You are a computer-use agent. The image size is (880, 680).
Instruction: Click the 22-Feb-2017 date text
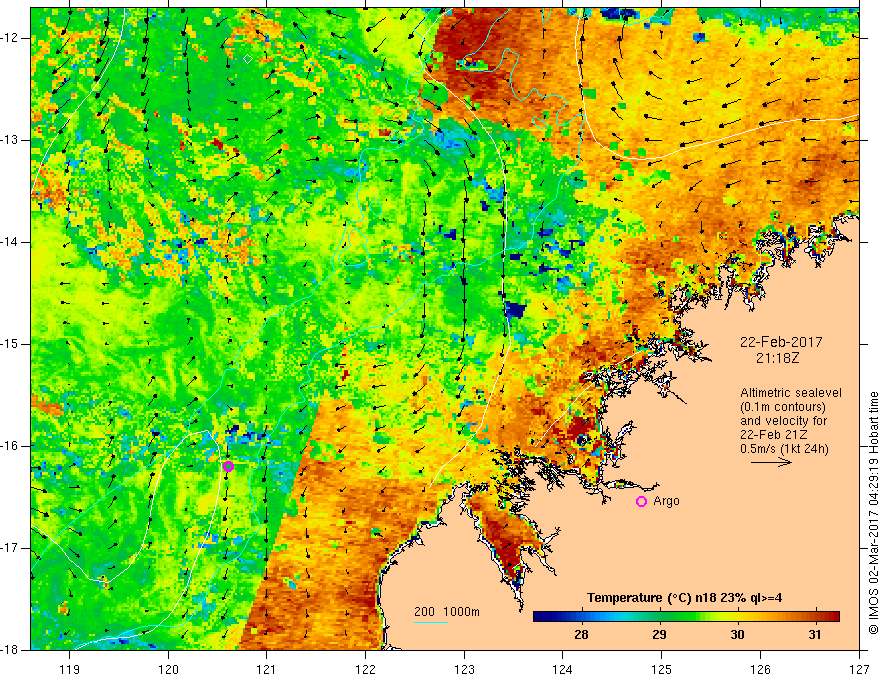coord(781,342)
